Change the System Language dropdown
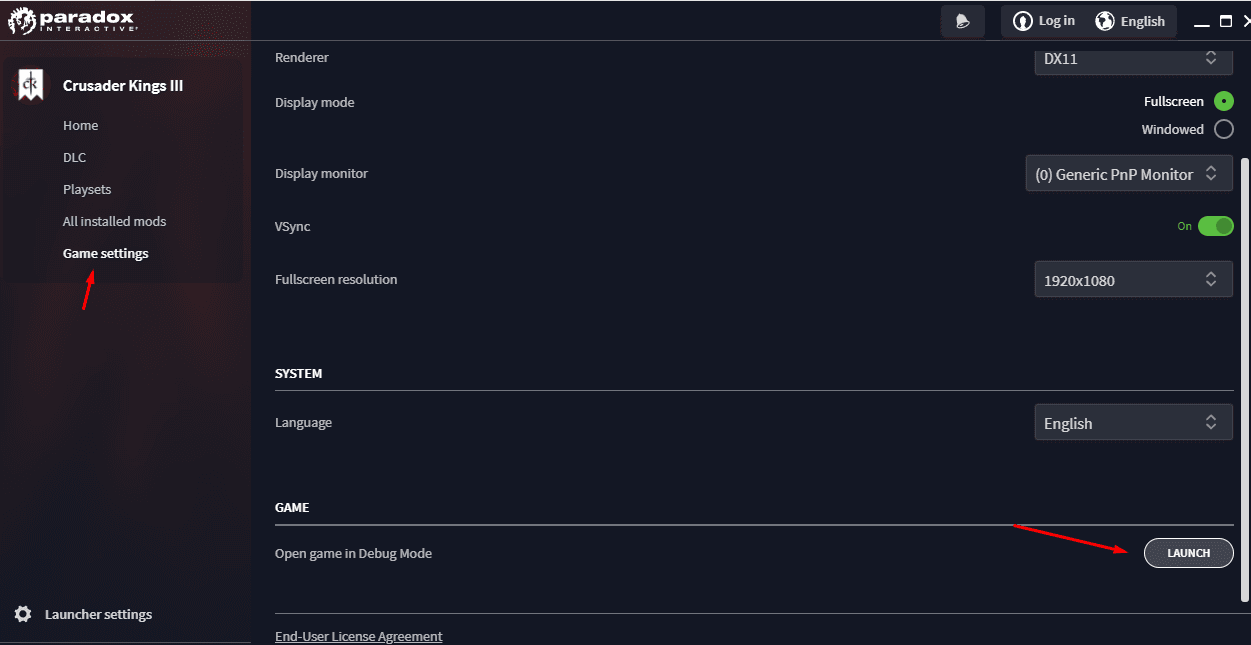This screenshot has height=645, width=1251. tap(1133, 423)
